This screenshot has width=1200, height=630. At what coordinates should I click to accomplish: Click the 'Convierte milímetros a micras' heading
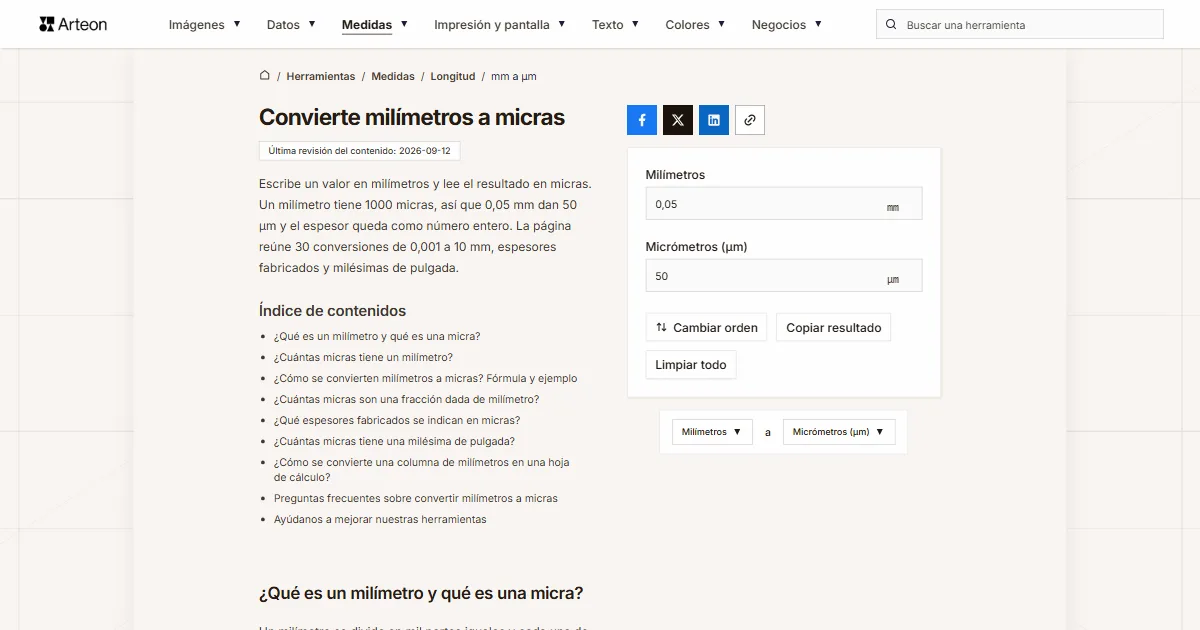click(x=412, y=117)
